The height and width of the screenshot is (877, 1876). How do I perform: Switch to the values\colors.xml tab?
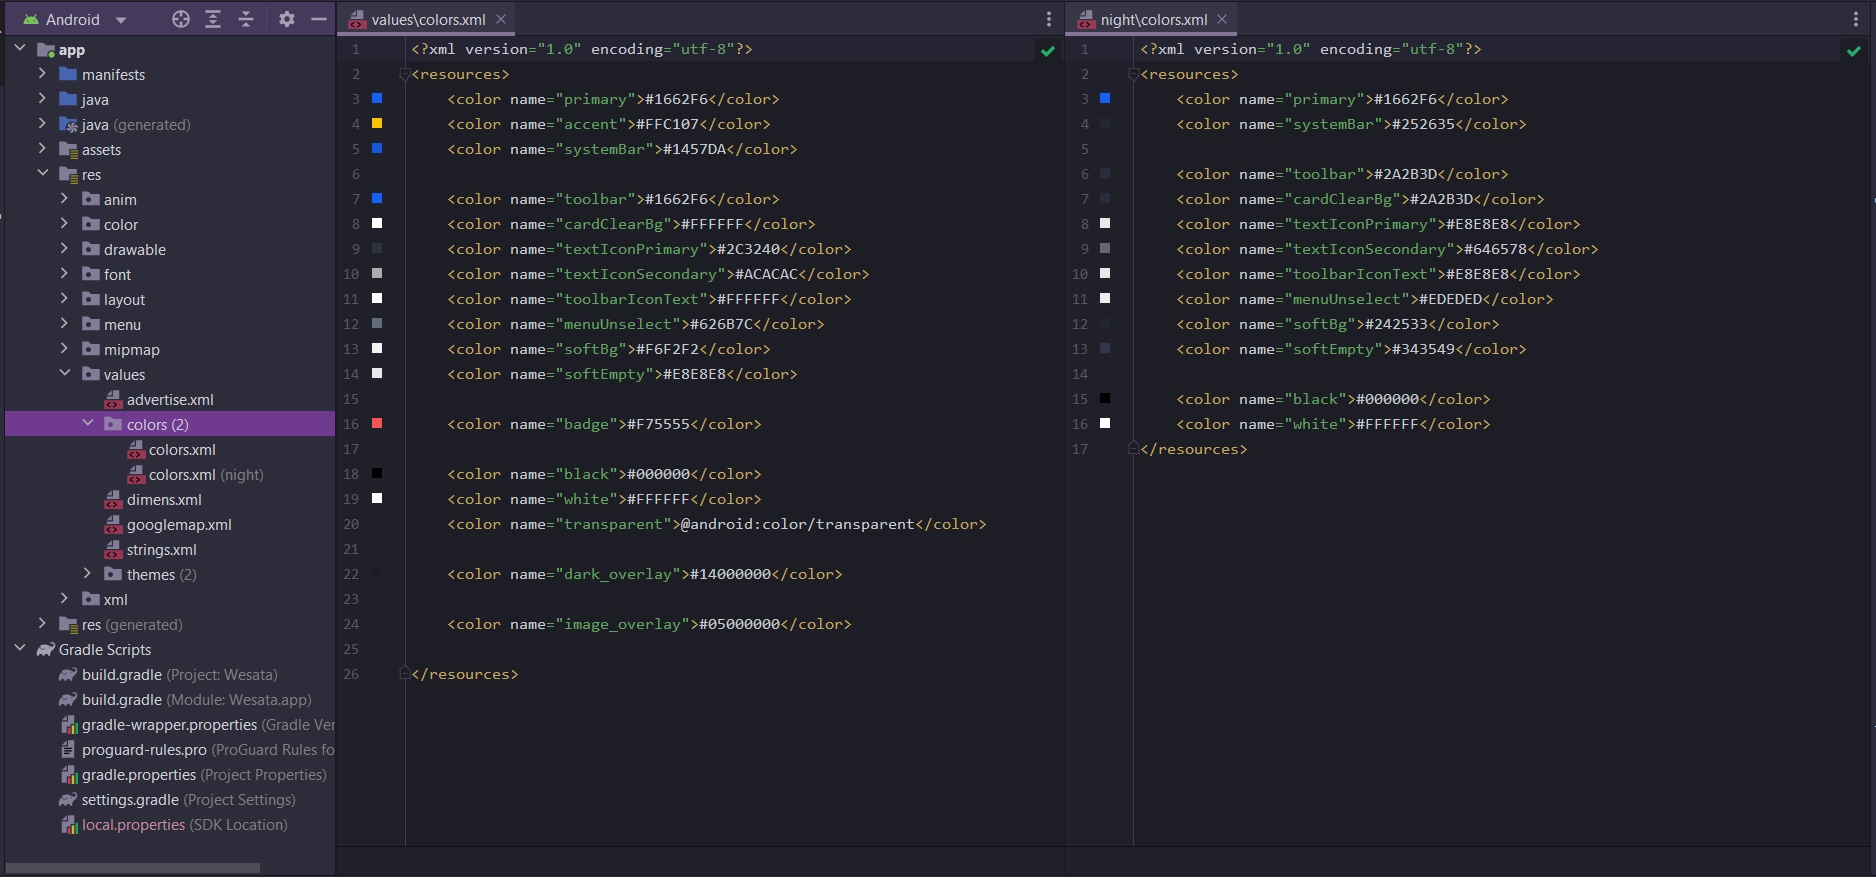[428, 20]
